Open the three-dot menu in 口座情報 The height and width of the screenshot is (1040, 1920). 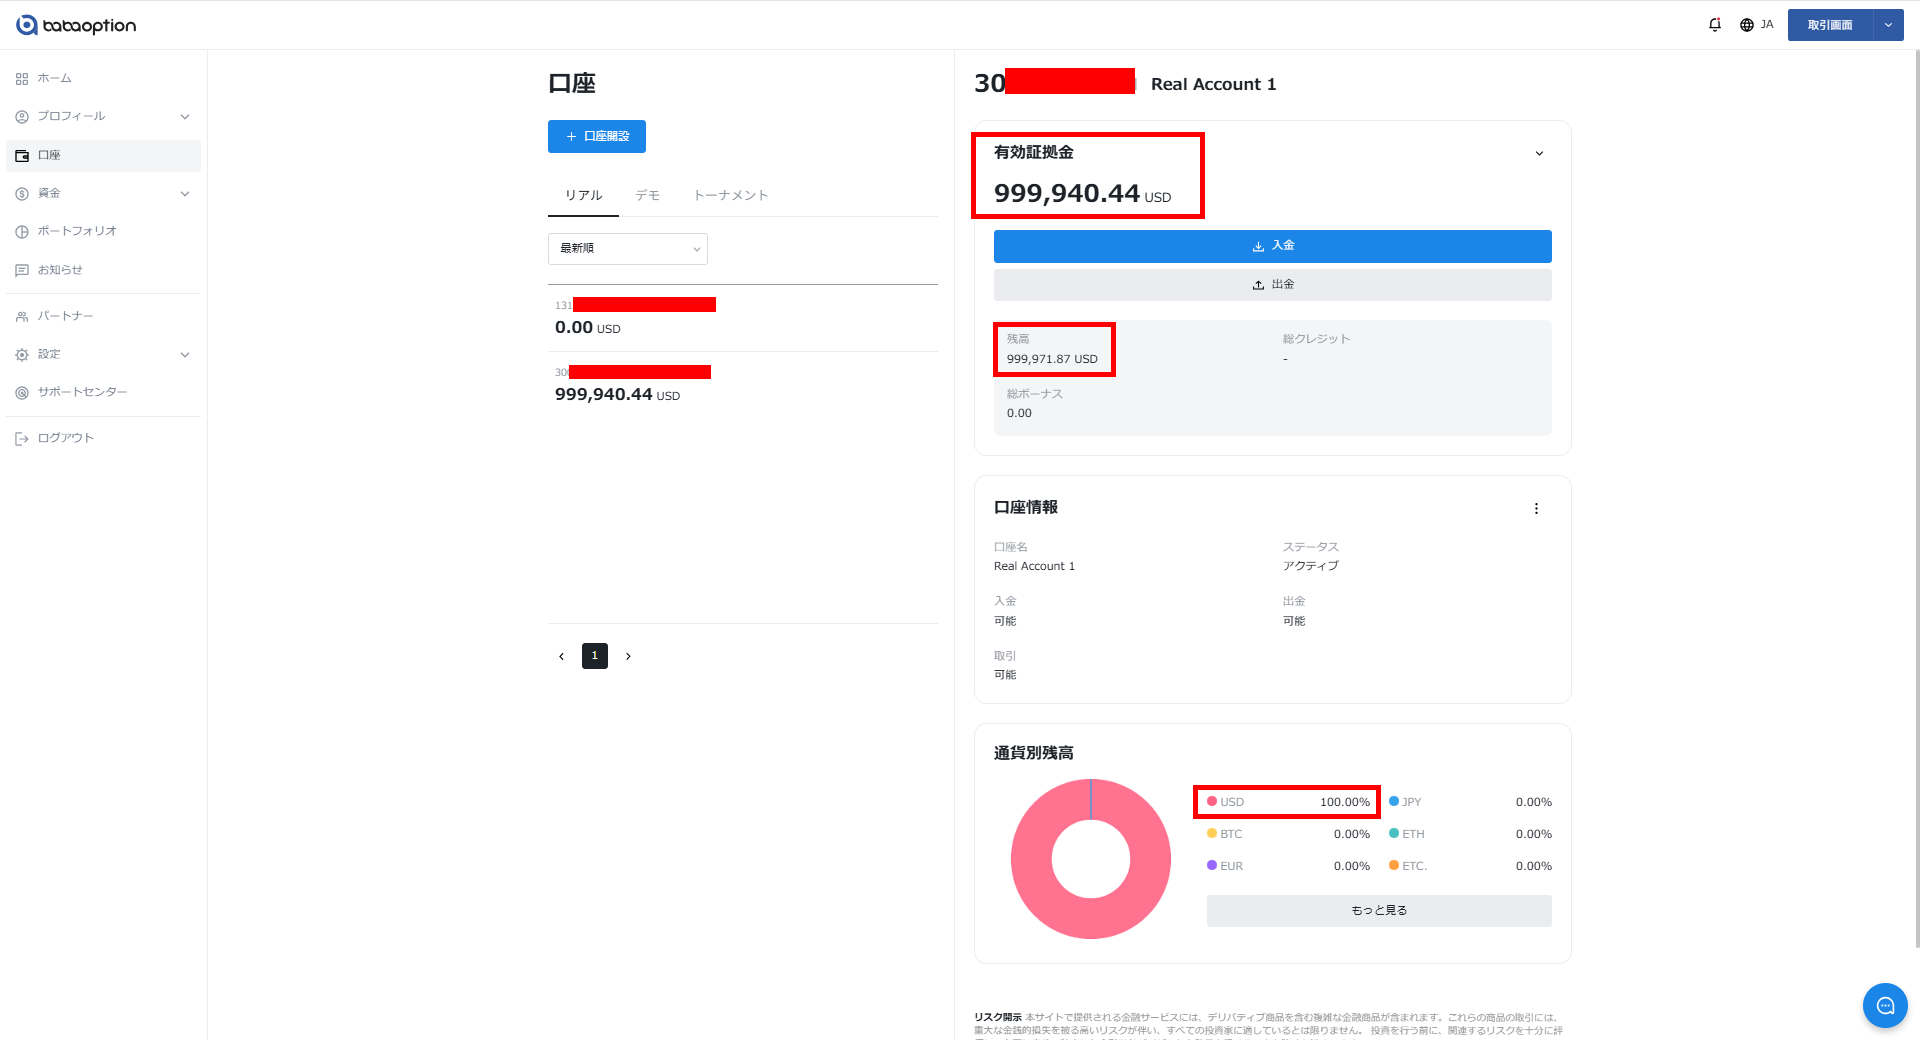[x=1536, y=509]
